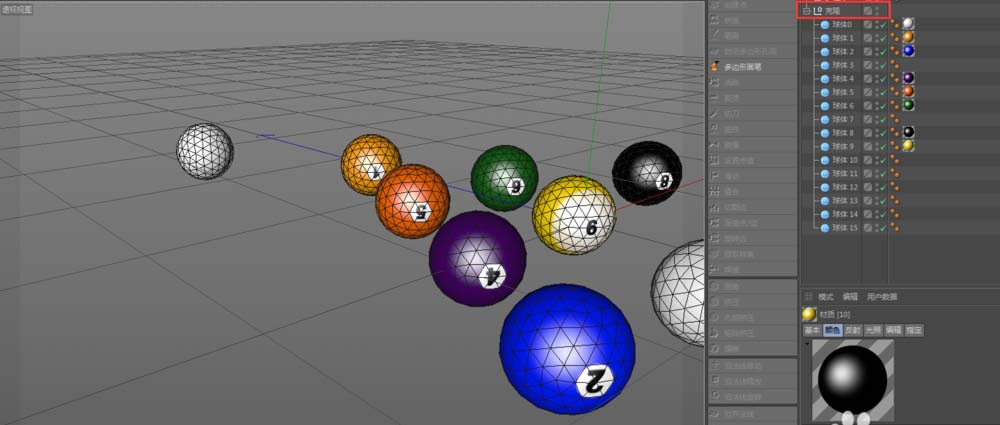Switch to the 光照 material tab

pos(873,331)
